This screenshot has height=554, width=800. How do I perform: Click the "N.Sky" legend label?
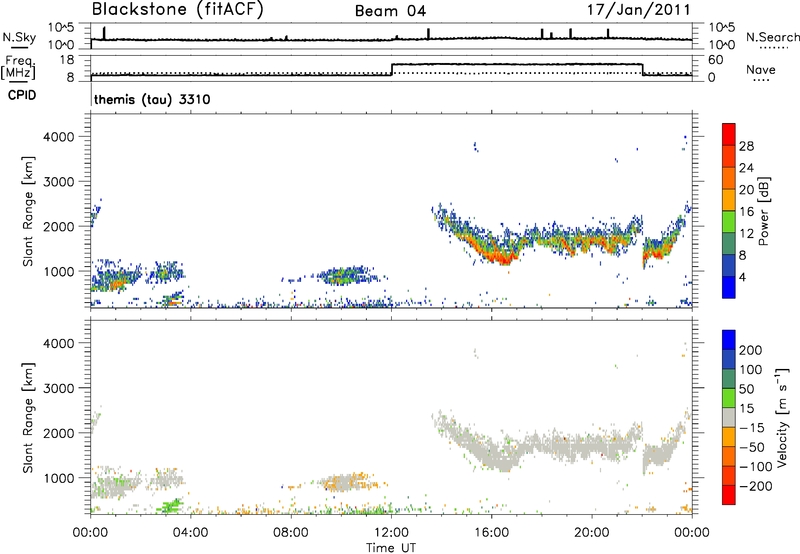pos(19,37)
